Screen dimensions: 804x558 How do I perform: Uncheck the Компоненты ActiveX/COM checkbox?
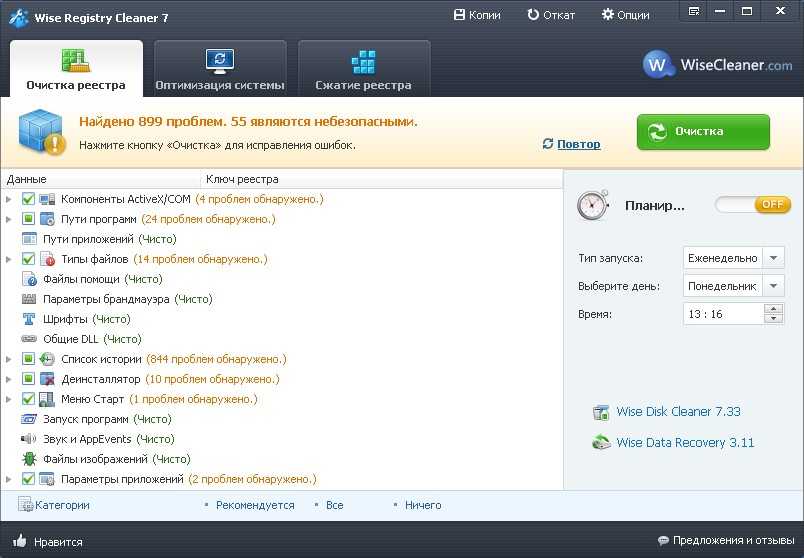click(28, 199)
